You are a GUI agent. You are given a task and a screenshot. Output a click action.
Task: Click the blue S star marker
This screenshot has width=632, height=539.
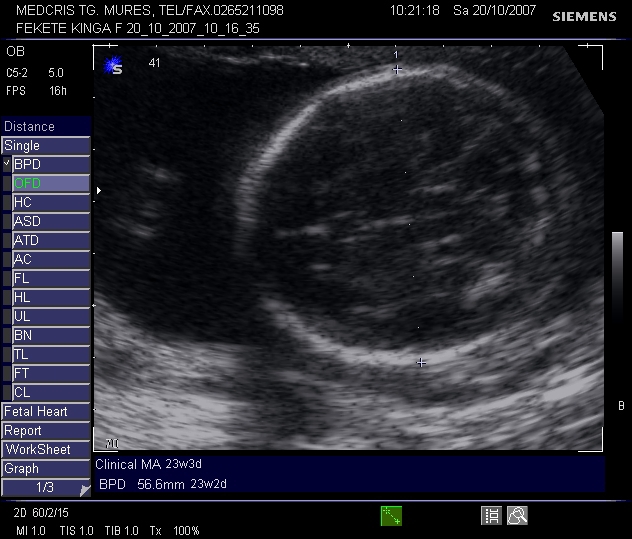(x=113, y=67)
